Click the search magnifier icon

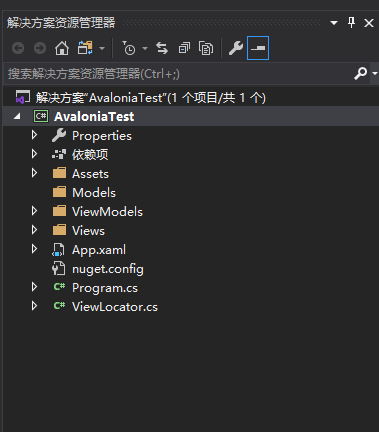(360, 73)
